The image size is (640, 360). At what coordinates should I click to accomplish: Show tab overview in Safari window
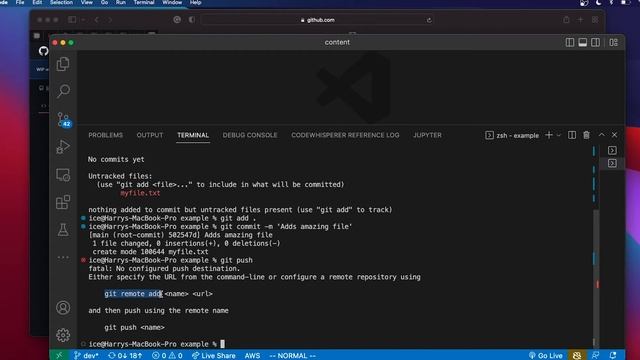coord(595,20)
